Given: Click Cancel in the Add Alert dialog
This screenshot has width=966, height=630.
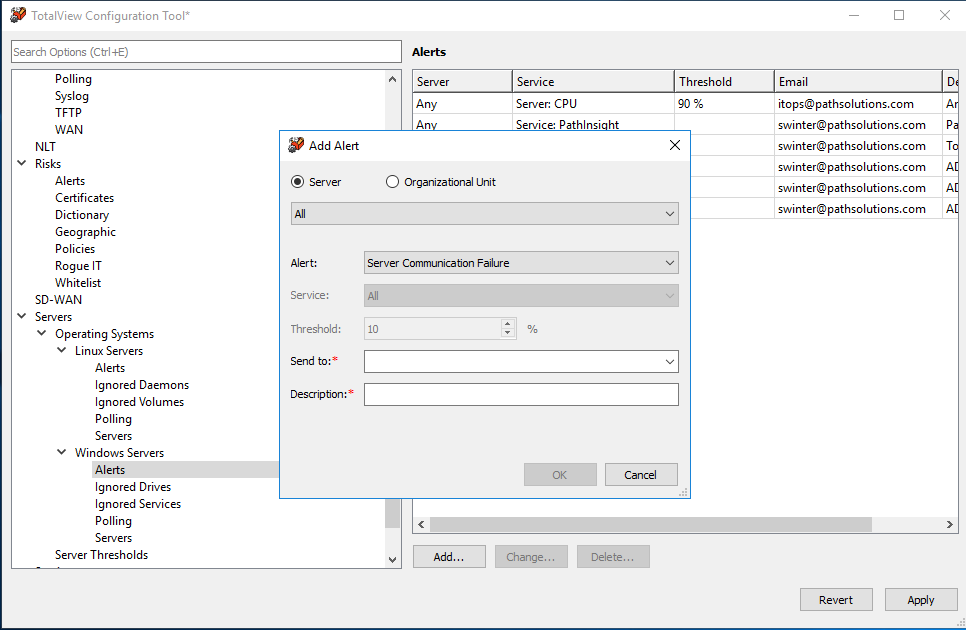Looking at the screenshot, I should (x=640, y=474).
